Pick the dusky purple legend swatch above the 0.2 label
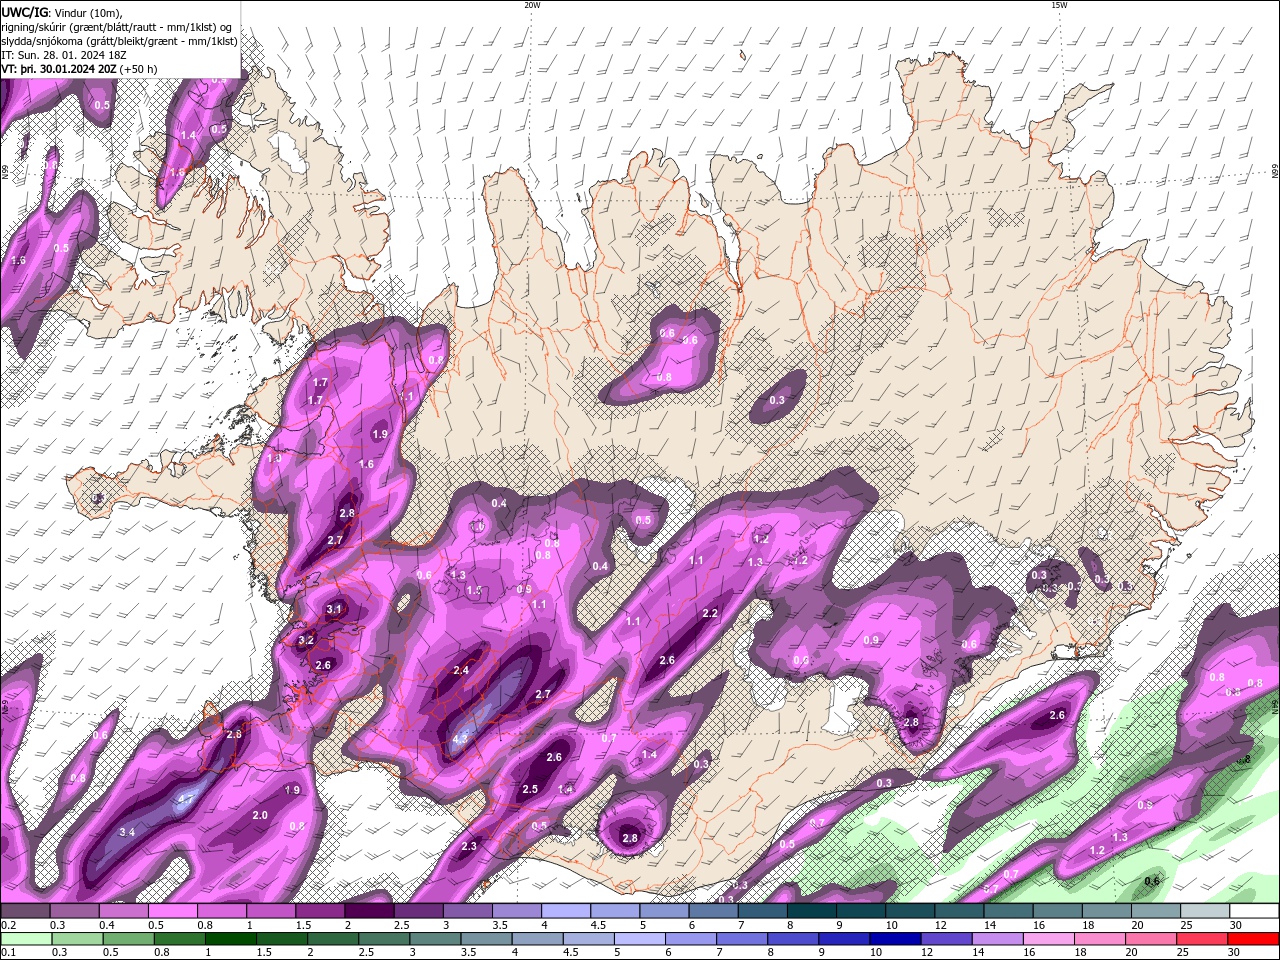 (x=24, y=911)
